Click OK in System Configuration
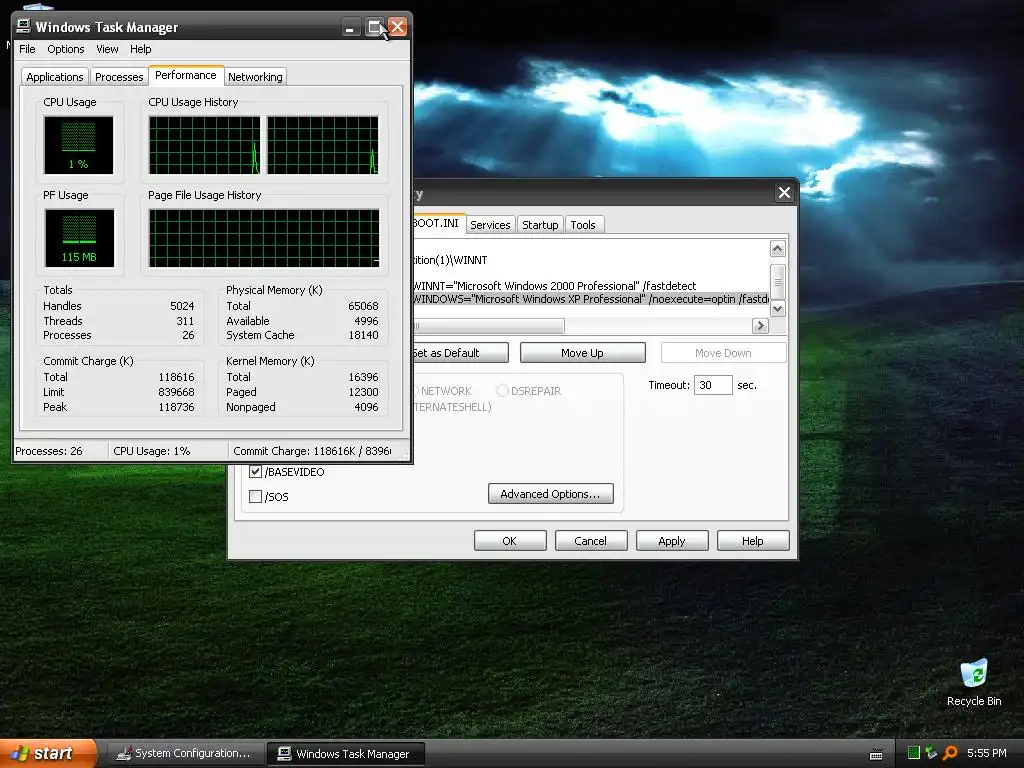 click(509, 541)
